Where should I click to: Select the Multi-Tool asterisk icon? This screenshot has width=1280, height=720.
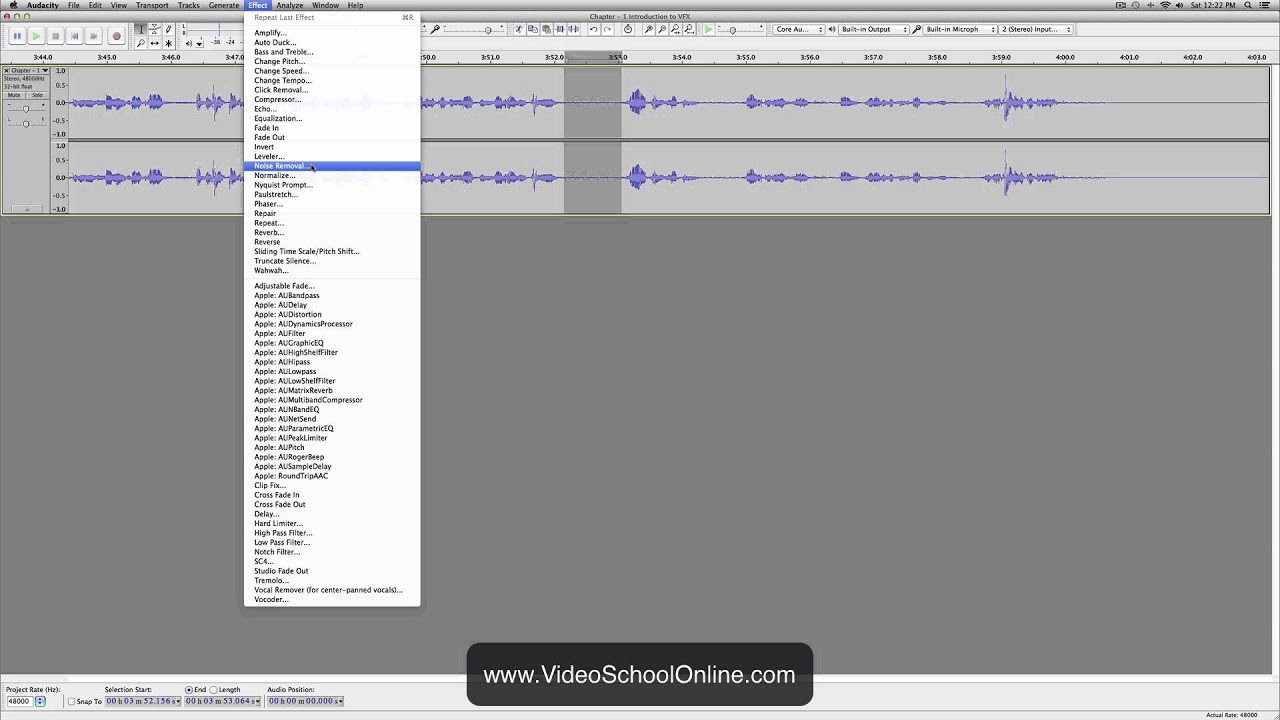(x=168, y=43)
